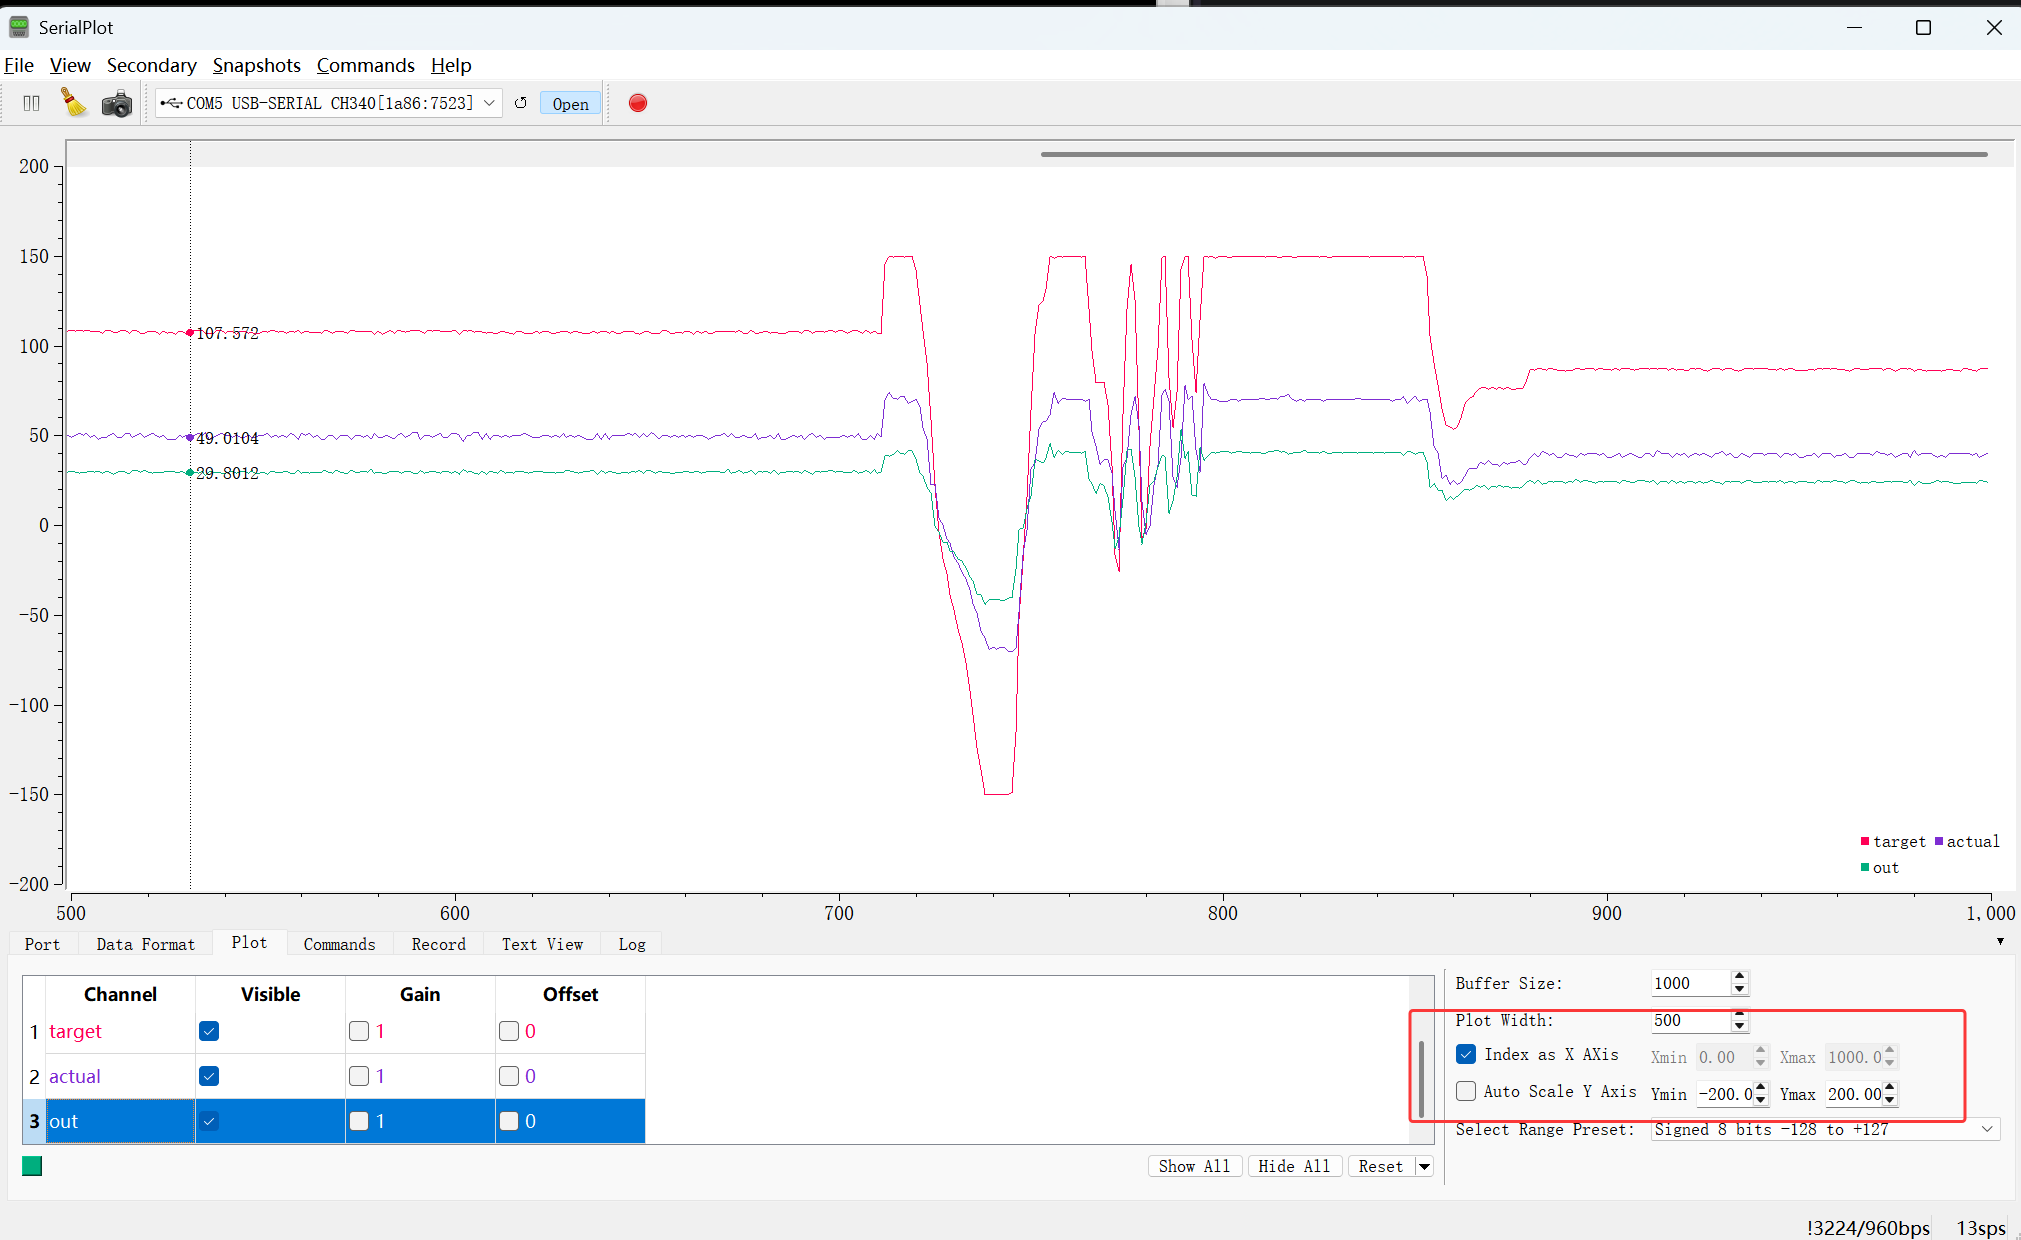
Task: Click the 13sps status bar text
Action: pyautogui.click(x=1980, y=1227)
